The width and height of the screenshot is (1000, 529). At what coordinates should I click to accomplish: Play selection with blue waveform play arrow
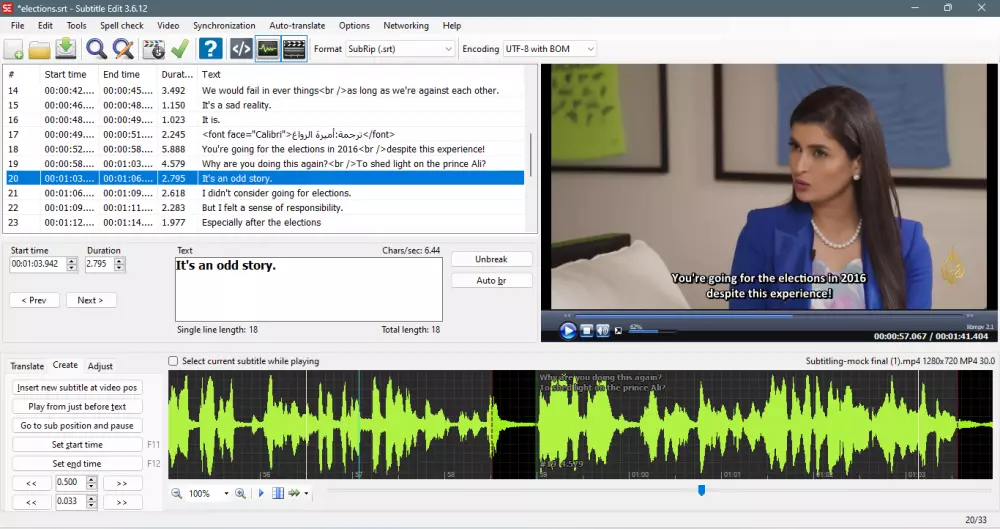261,493
